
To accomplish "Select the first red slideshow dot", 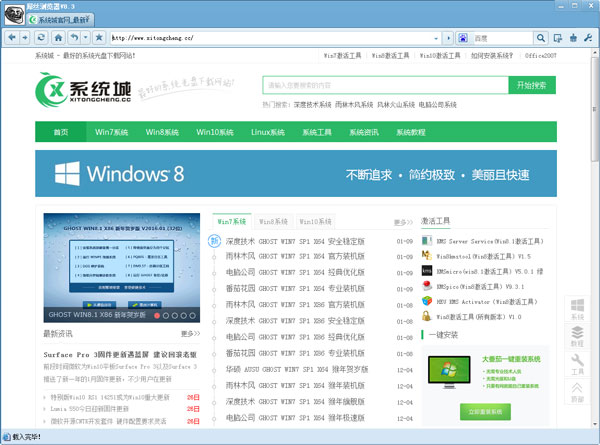I will [157, 316].
